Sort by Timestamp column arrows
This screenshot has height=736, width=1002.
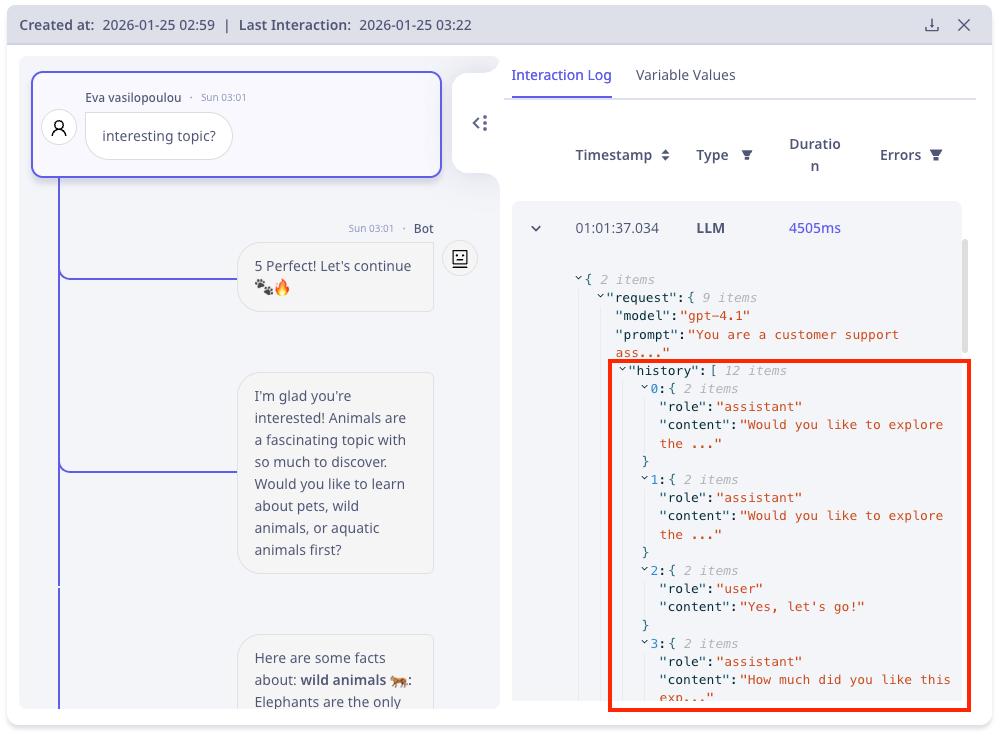[x=665, y=155]
